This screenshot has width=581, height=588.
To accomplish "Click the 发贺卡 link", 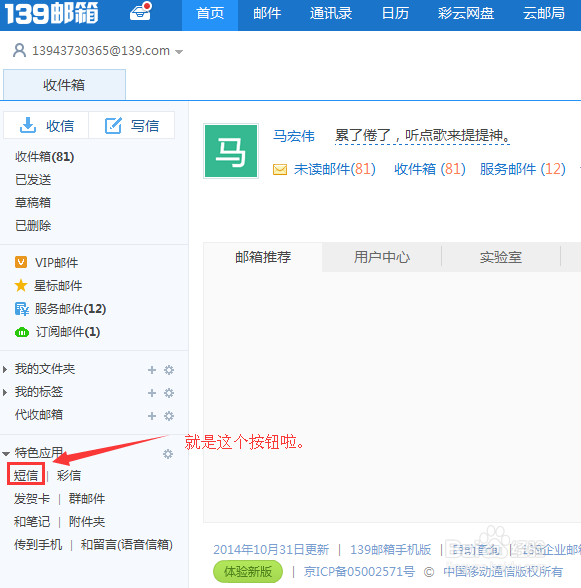I will [x=32, y=499].
